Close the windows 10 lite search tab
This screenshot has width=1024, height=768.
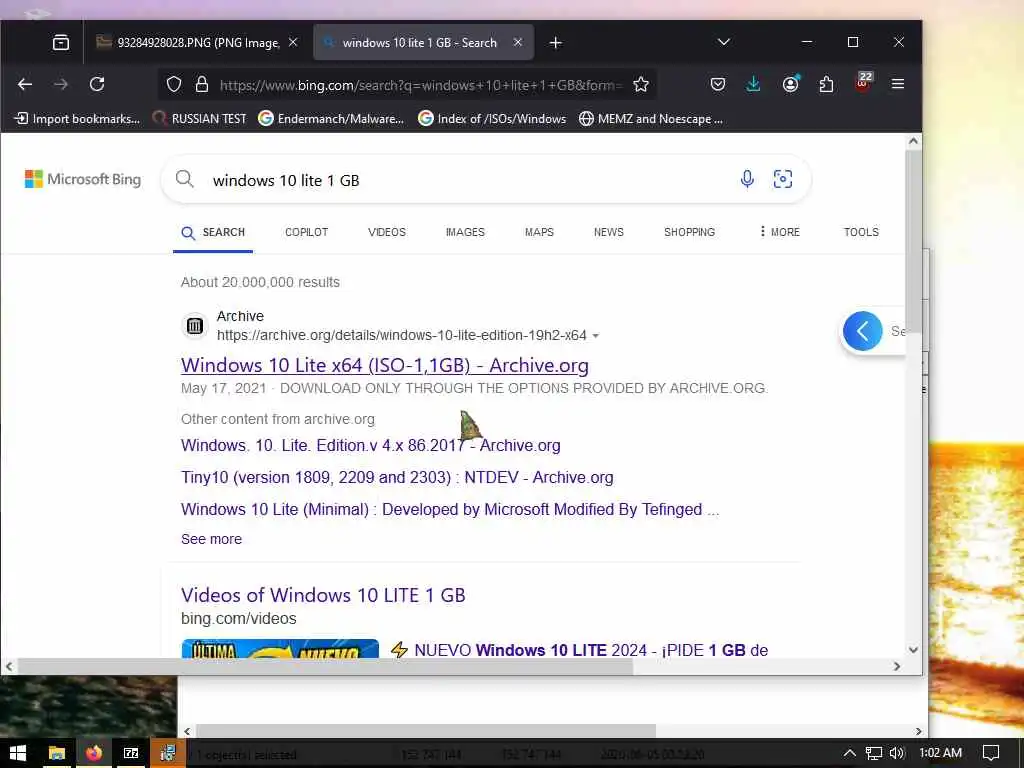[518, 42]
